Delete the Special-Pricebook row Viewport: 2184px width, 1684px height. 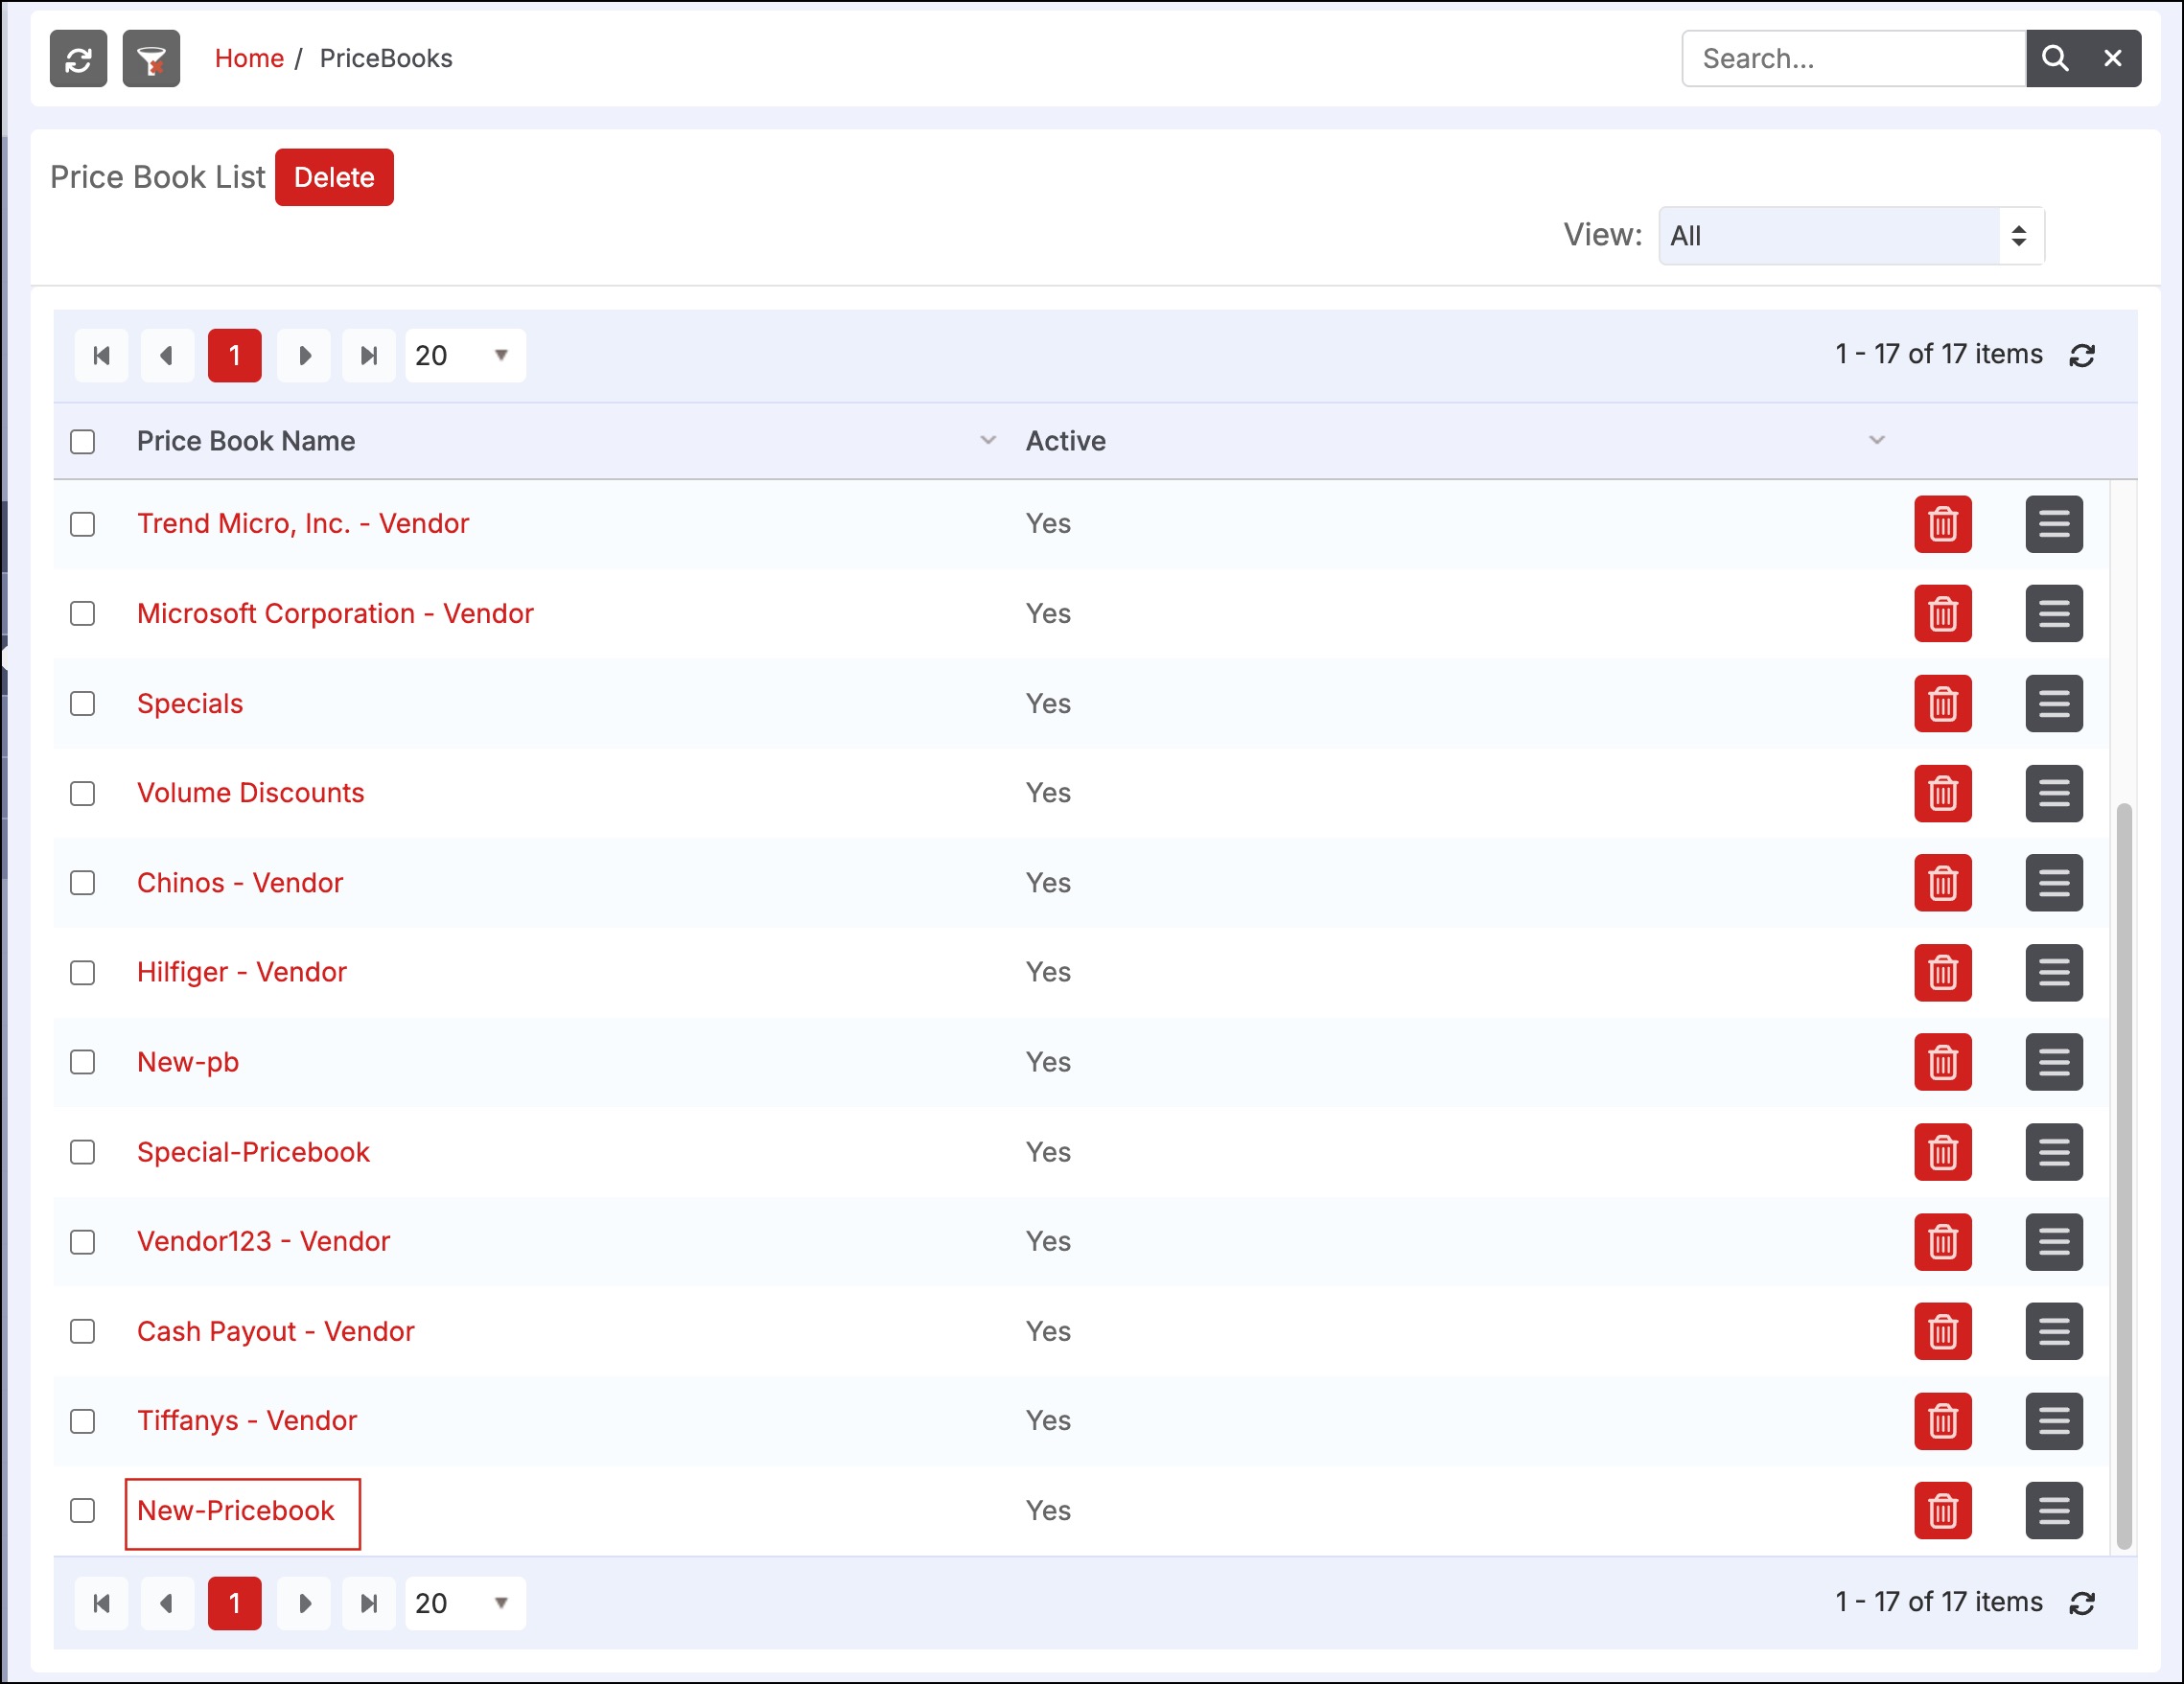click(1943, 1152)
